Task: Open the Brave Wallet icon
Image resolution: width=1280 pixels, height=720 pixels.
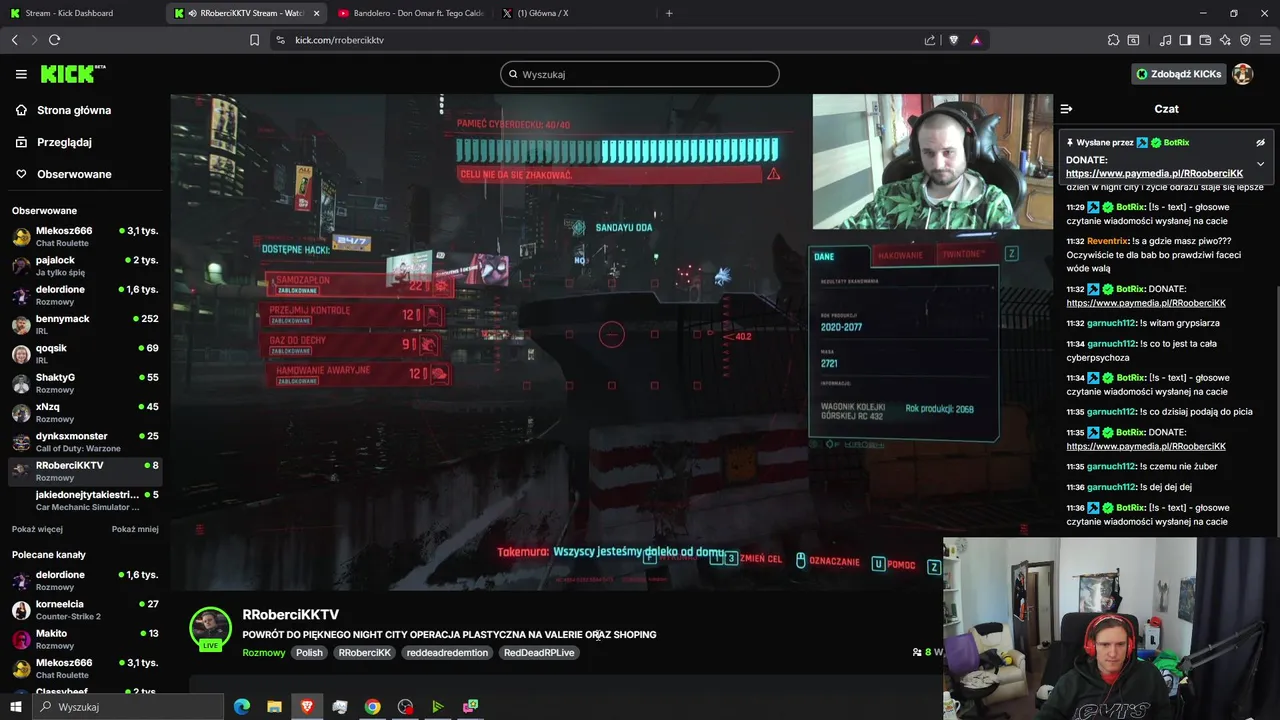Action: point(1205,40)
